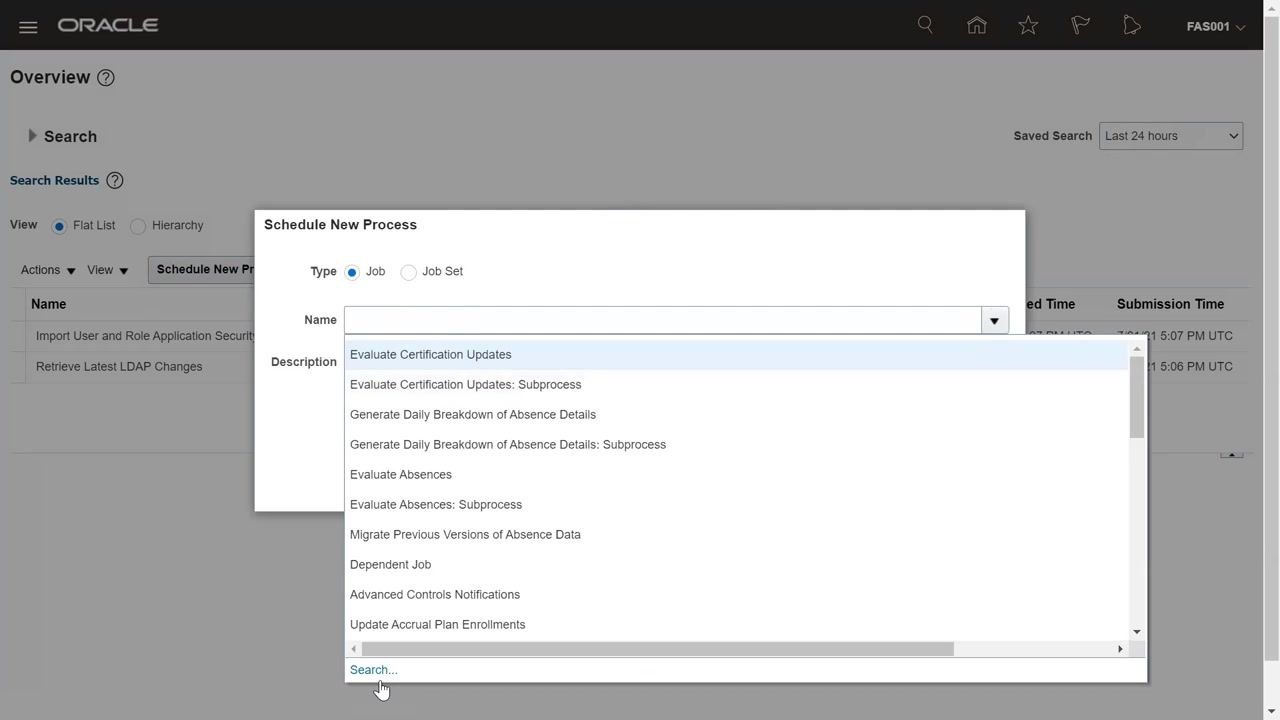This screenshot has width=1280, height=720.
Task: Click the Oracle logo
Action: click(x=108, y=26)
